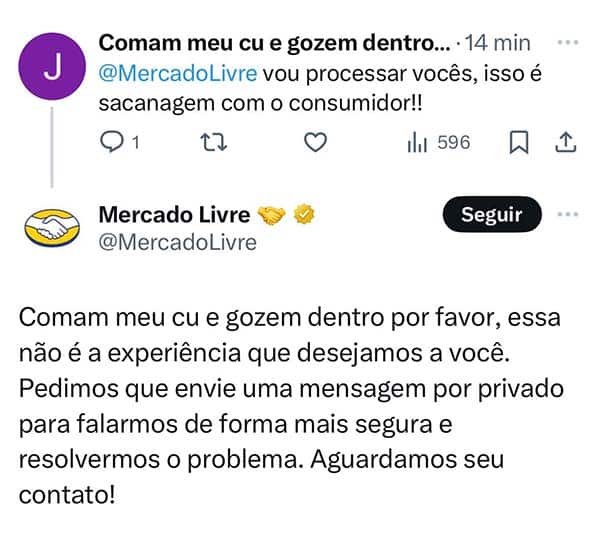Open the 14 min timestamp
The width and height of the screenshot is (600, 540).
click(x=498, y=43)
